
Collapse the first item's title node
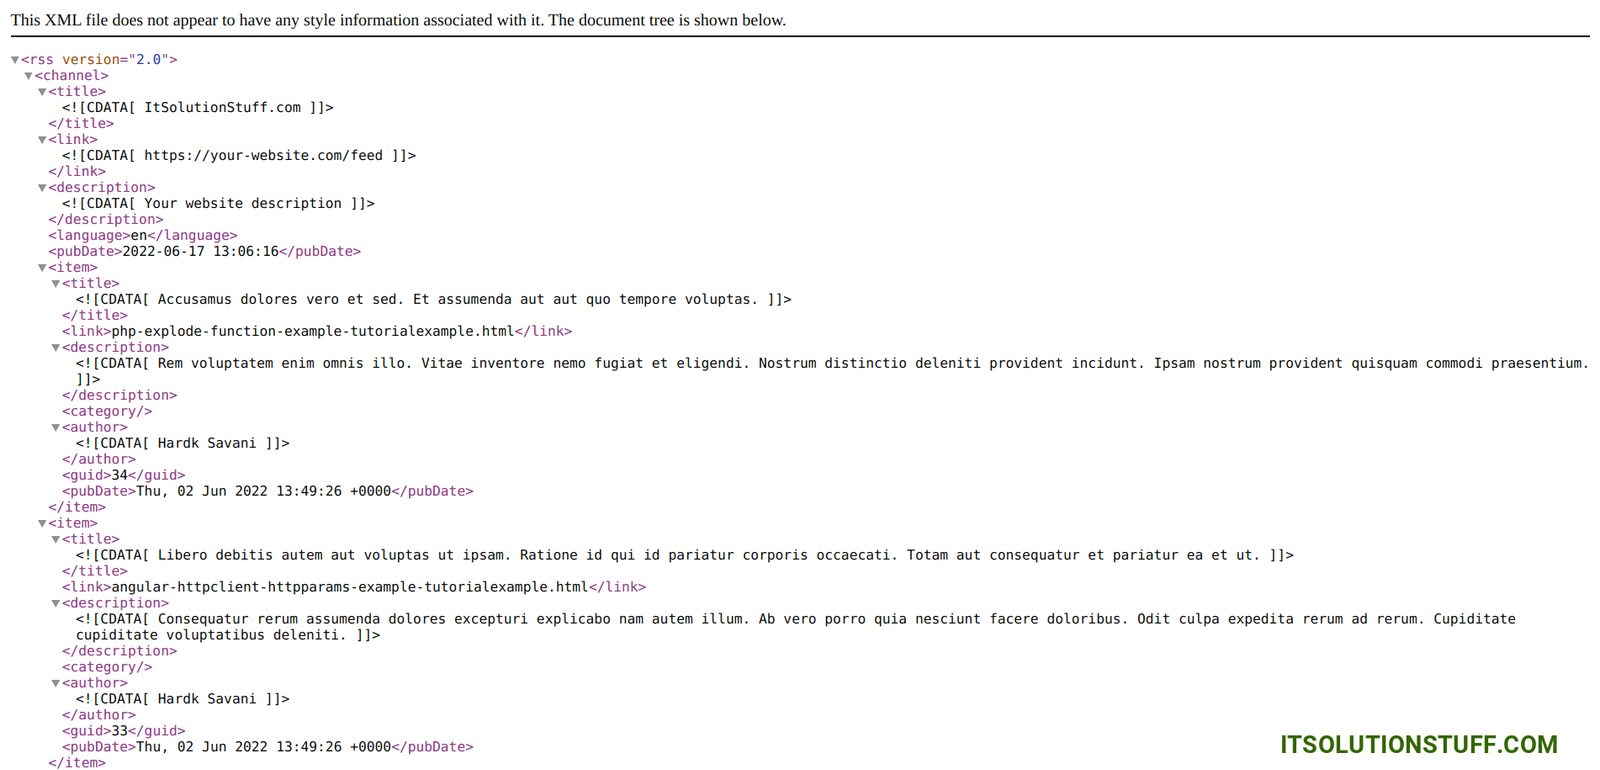[x=56, y=284]
